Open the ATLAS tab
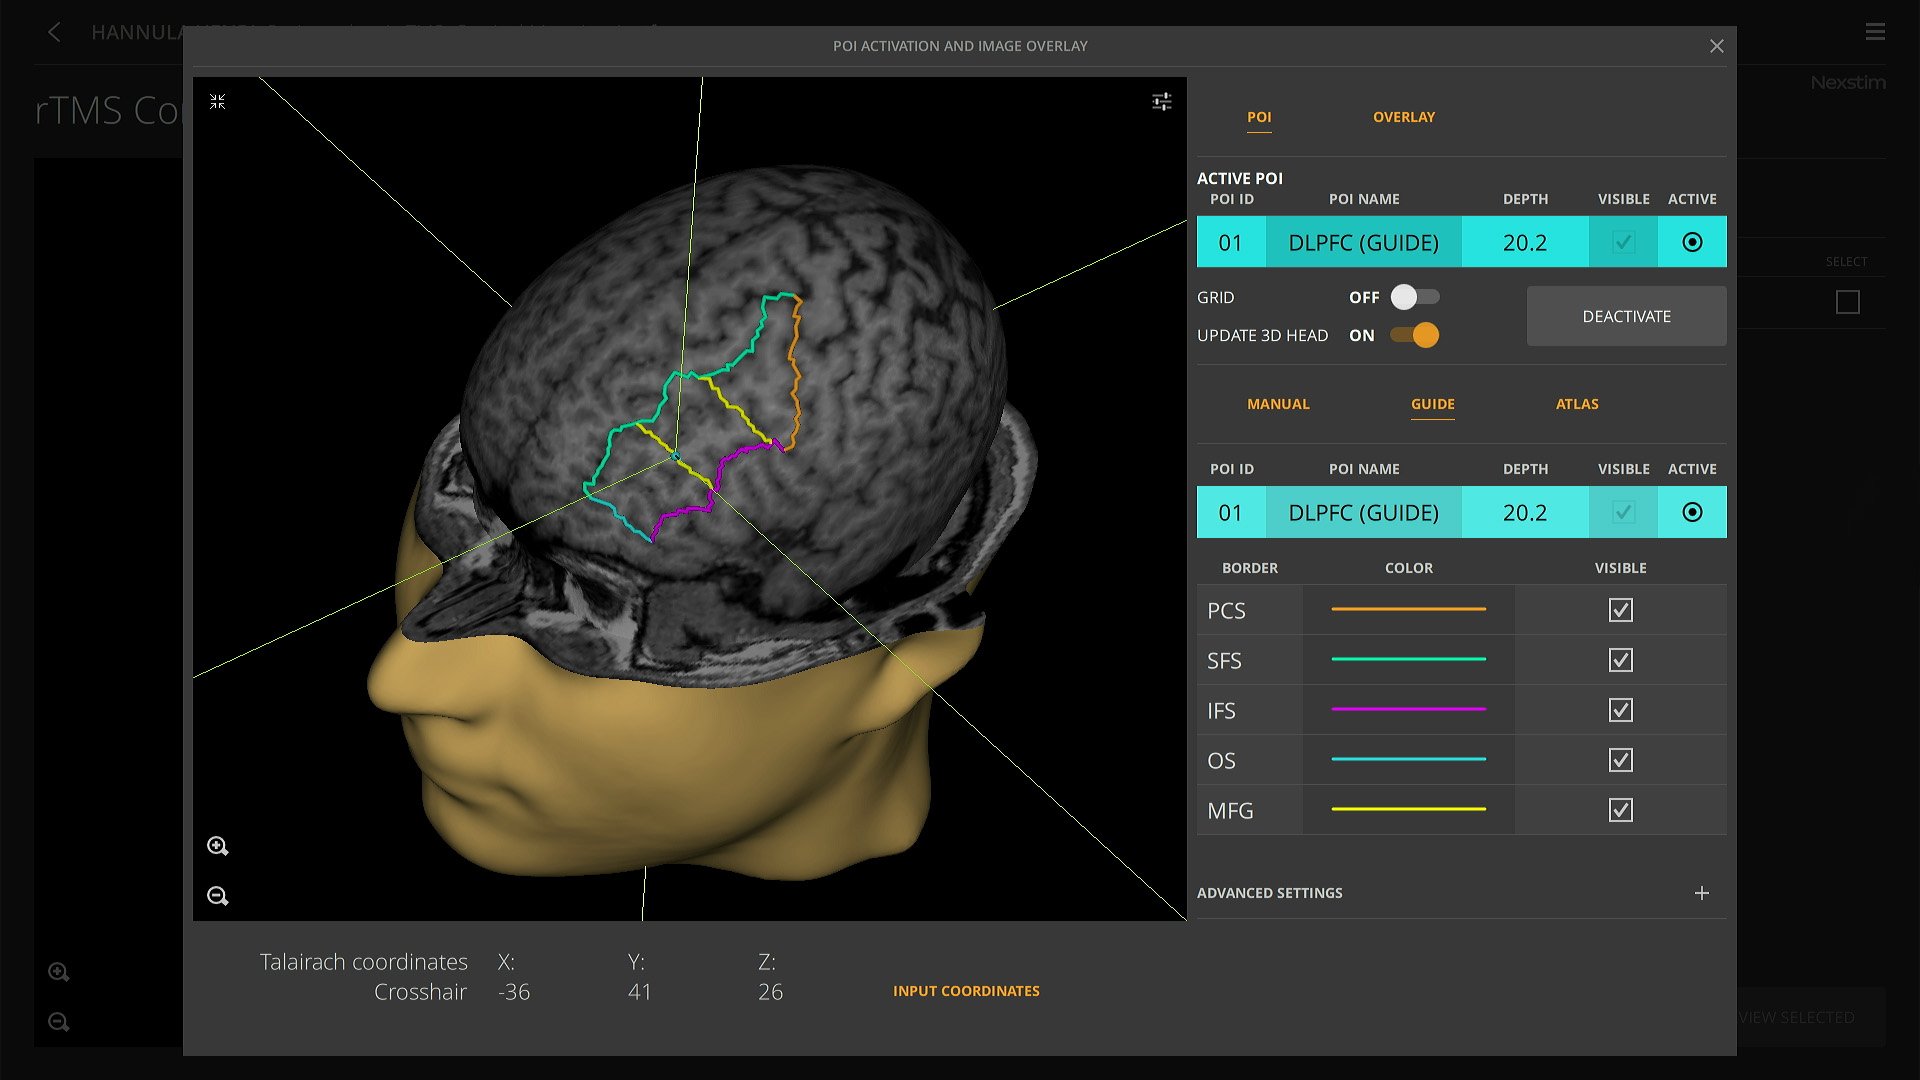Screen dimensions: 1920x1080 point(1577,404)
